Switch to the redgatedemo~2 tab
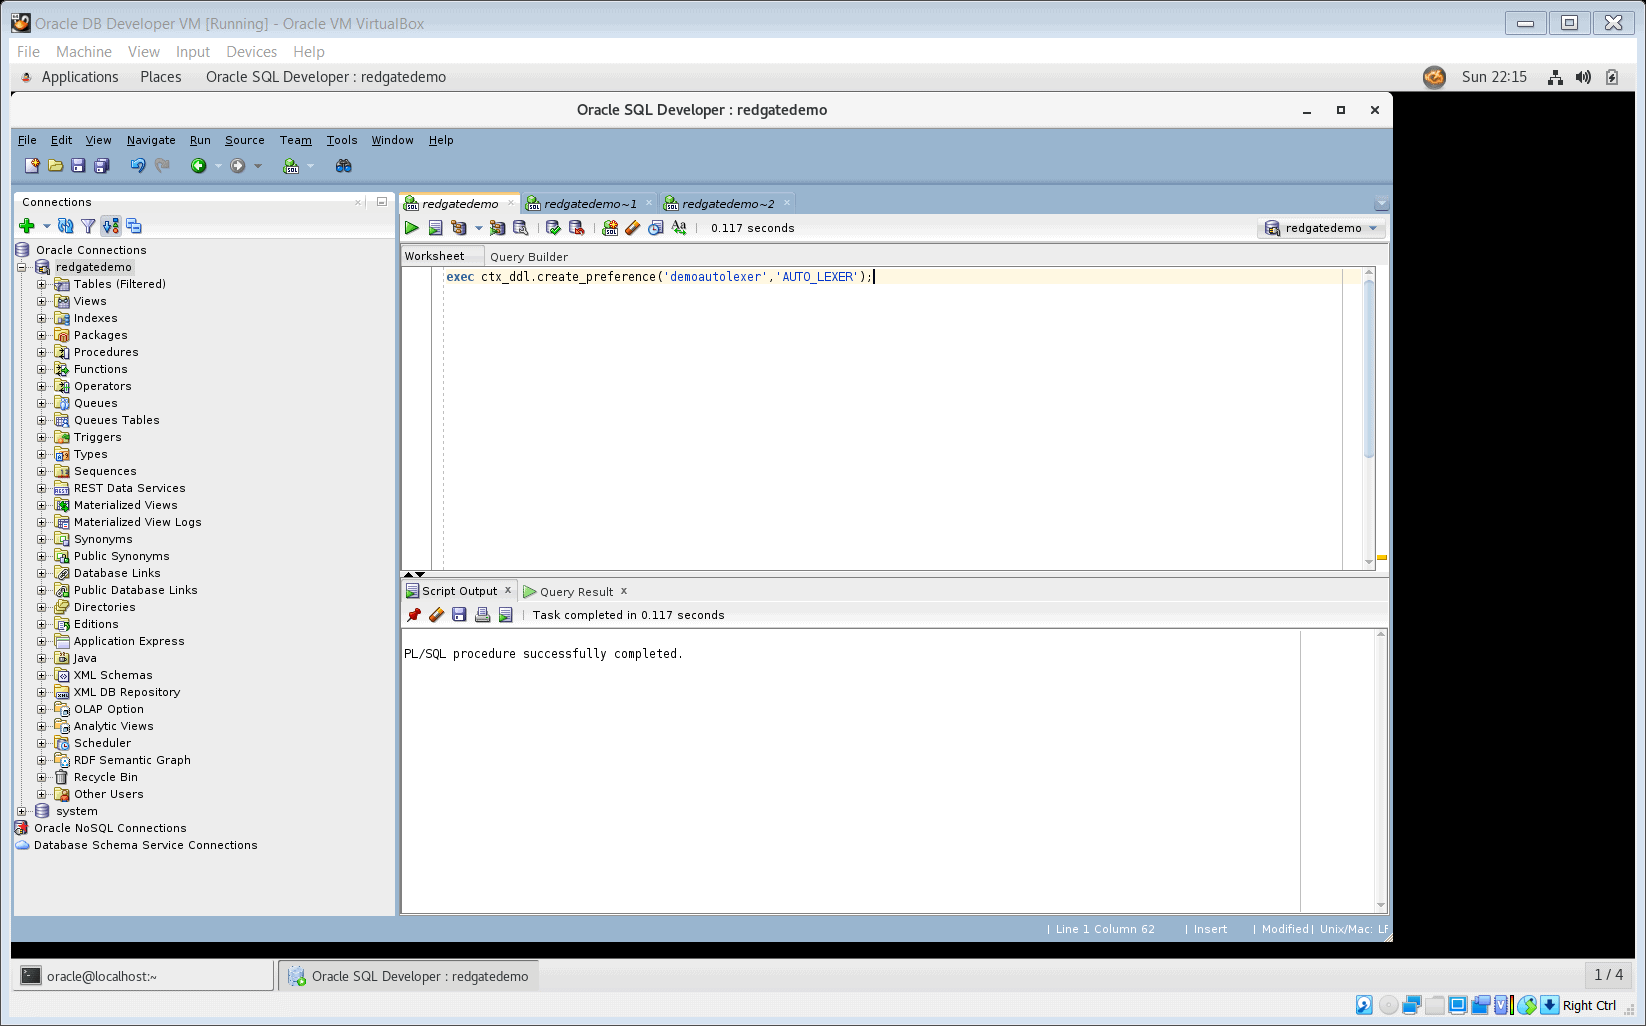The width and height of the screenshot is (1646, 1026). pyautogui.click(x=728, y=203)
